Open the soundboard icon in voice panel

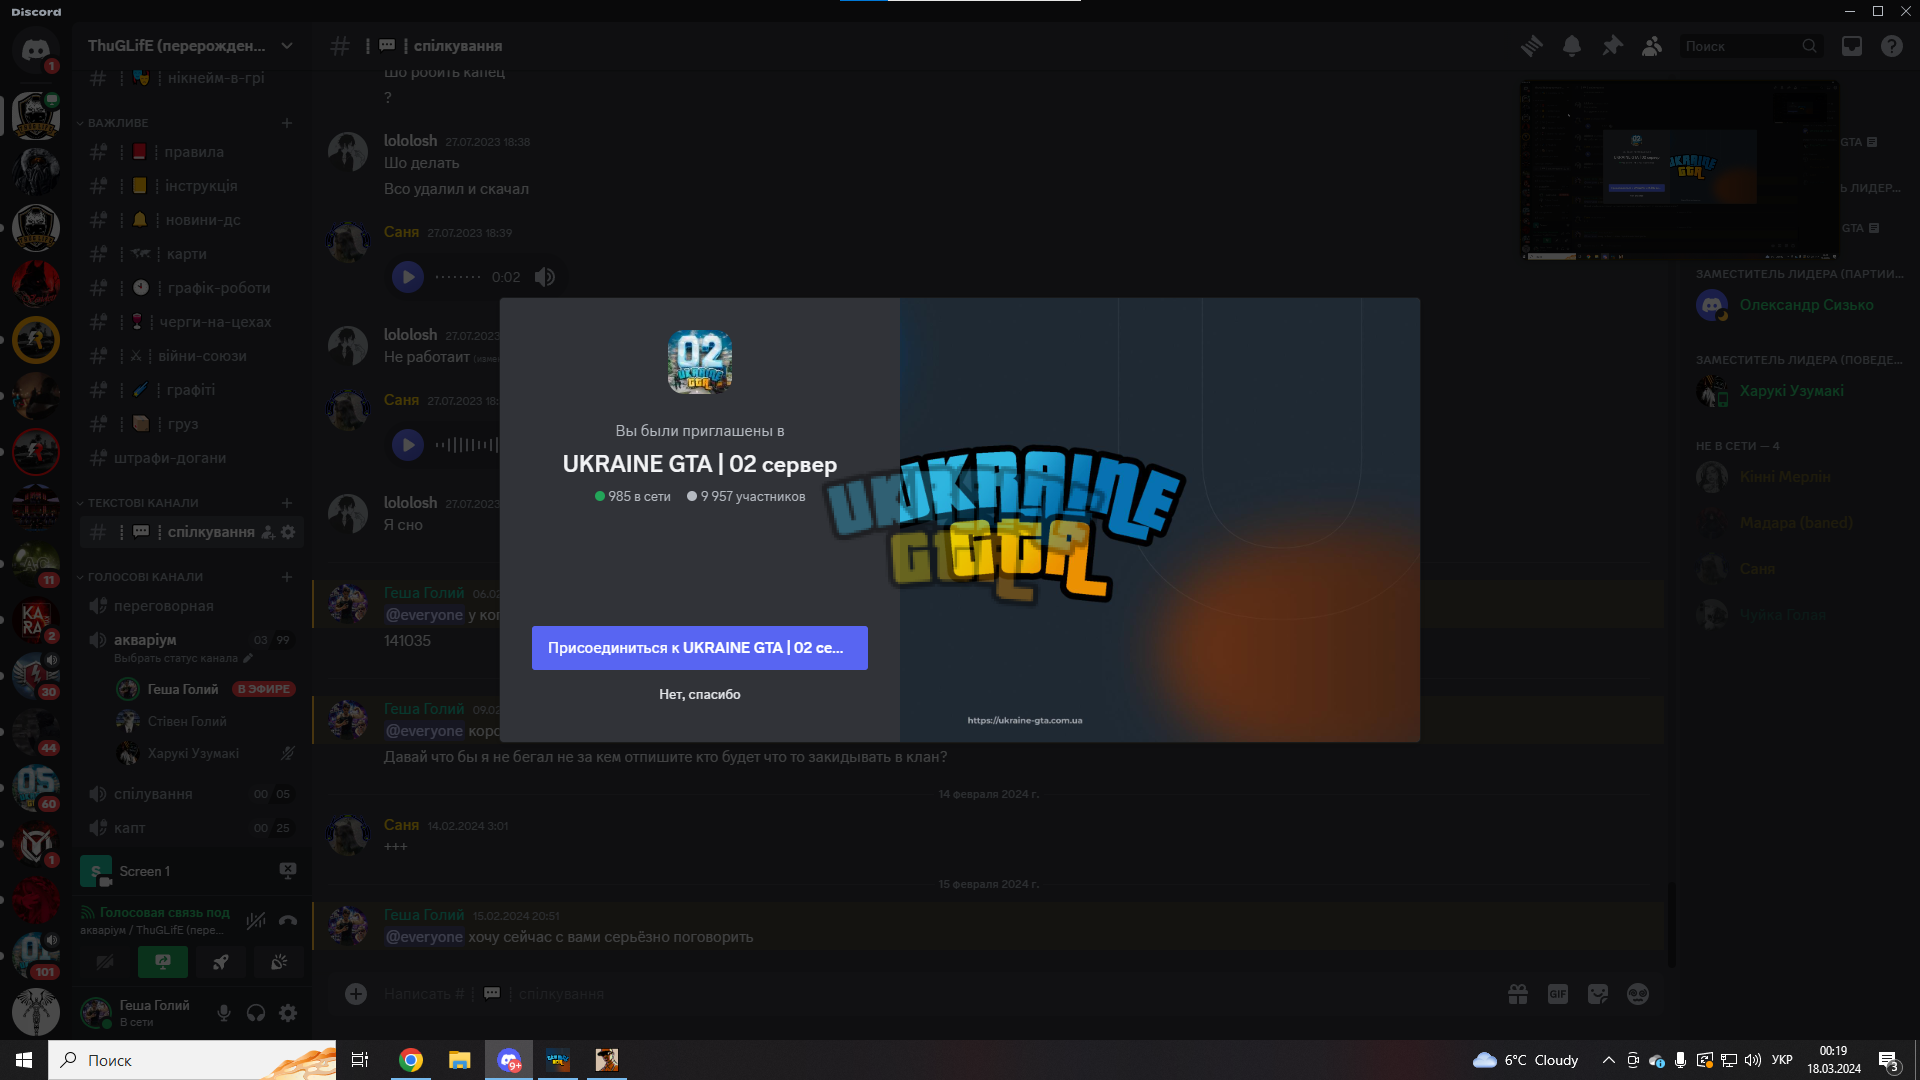point(279,962)
